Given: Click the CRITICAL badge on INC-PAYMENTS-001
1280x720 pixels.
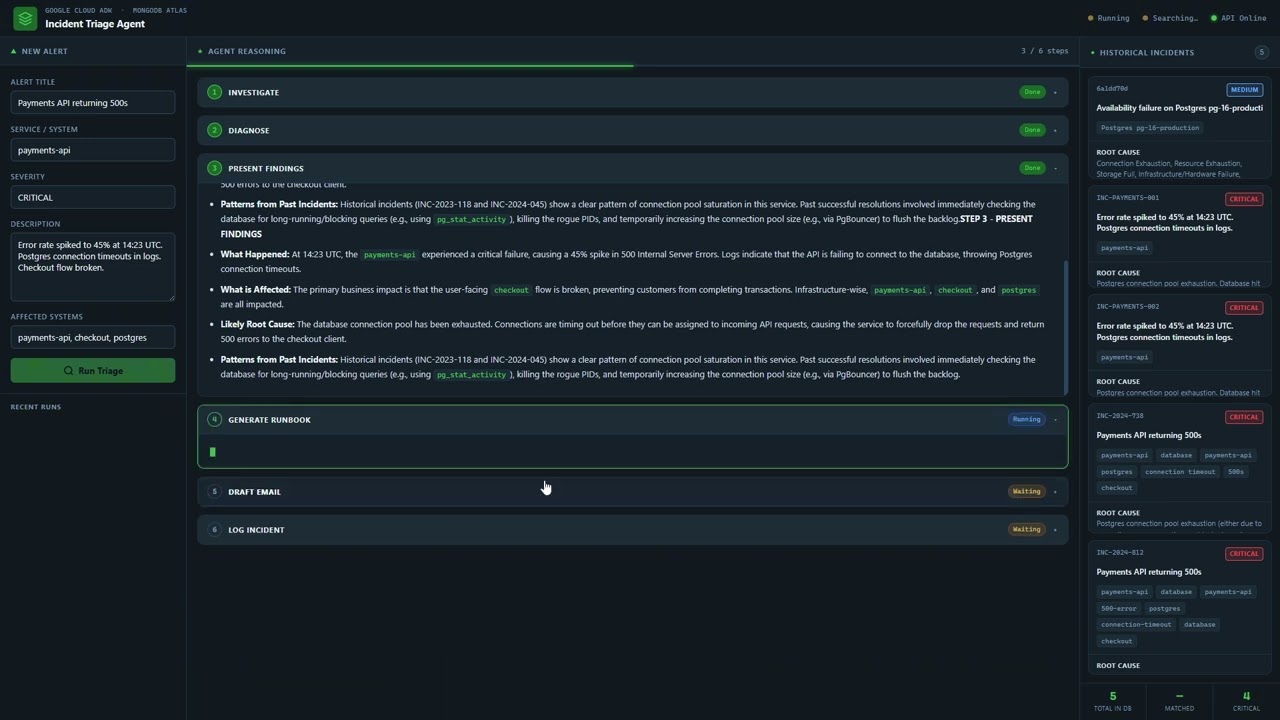Looking at the screenshot, I should [x=1245, y=199].
